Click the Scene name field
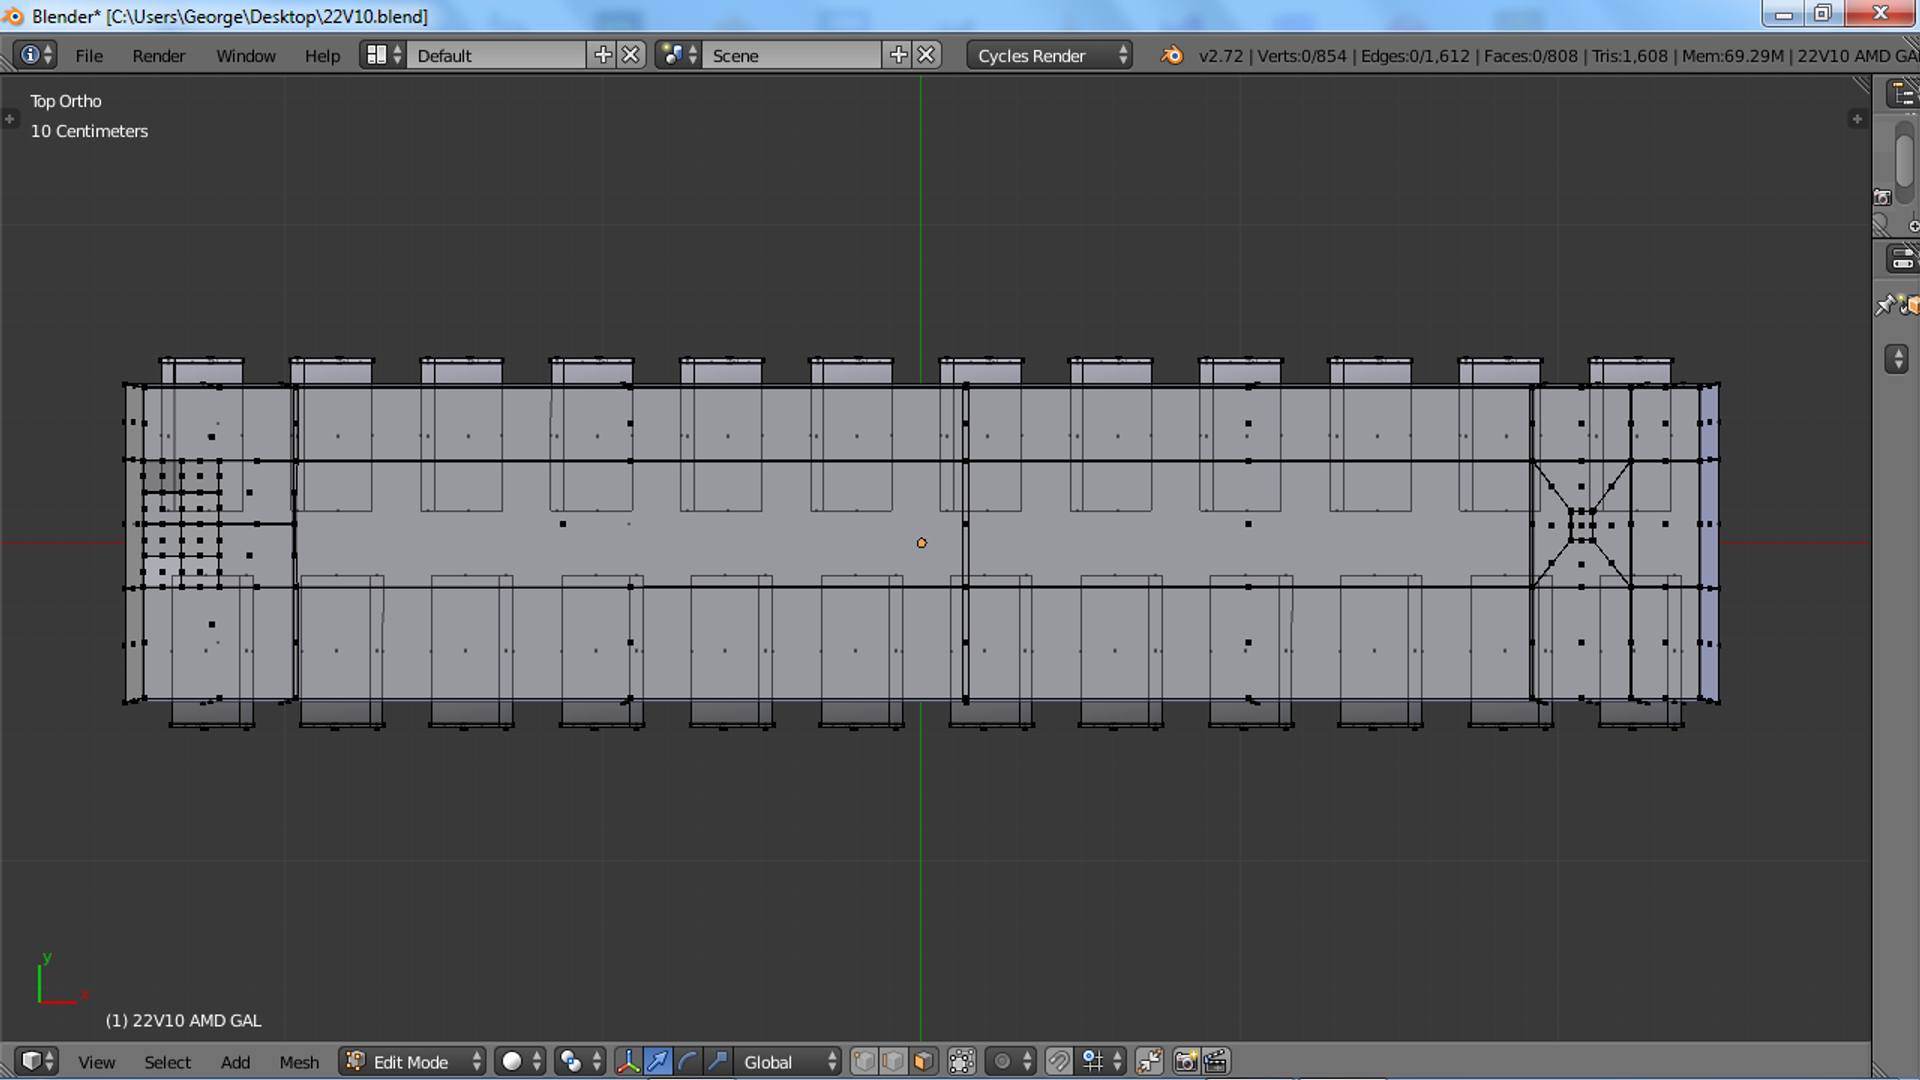 point(790,56)
